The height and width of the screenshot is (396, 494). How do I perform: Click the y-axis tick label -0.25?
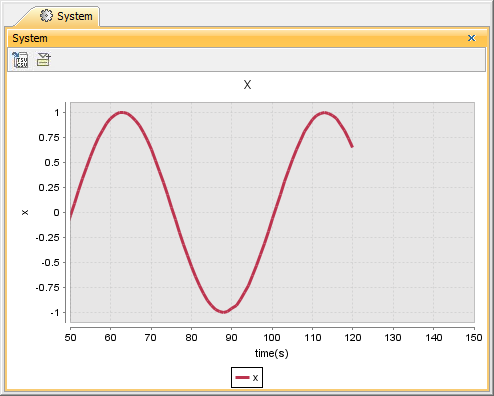tap(48, 237)
